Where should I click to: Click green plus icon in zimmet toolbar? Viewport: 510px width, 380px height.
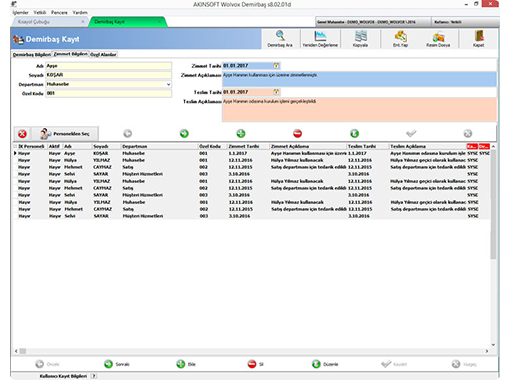pyautogui.click(x=241, y=134)
